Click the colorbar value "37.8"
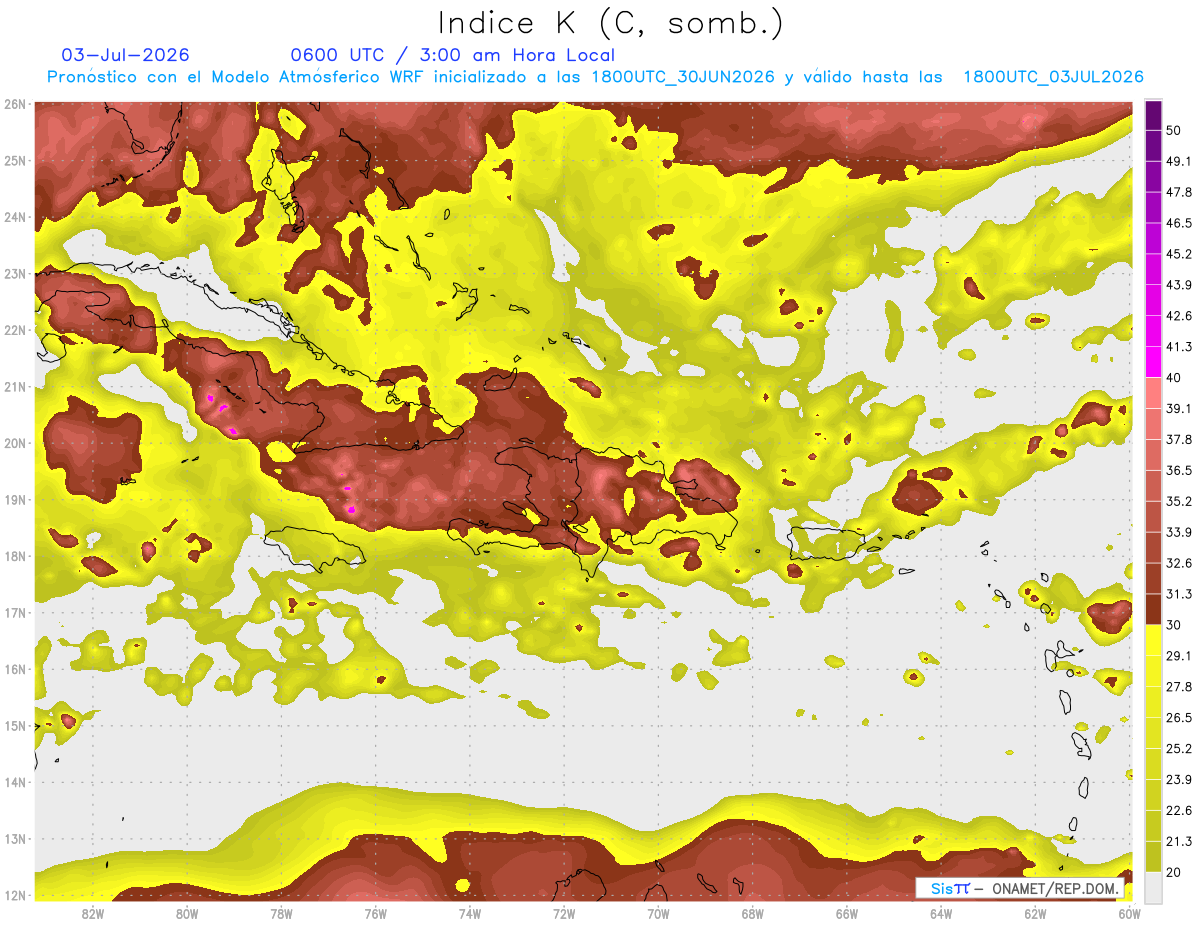The image size is (1200, 927). click(1180, 439)
